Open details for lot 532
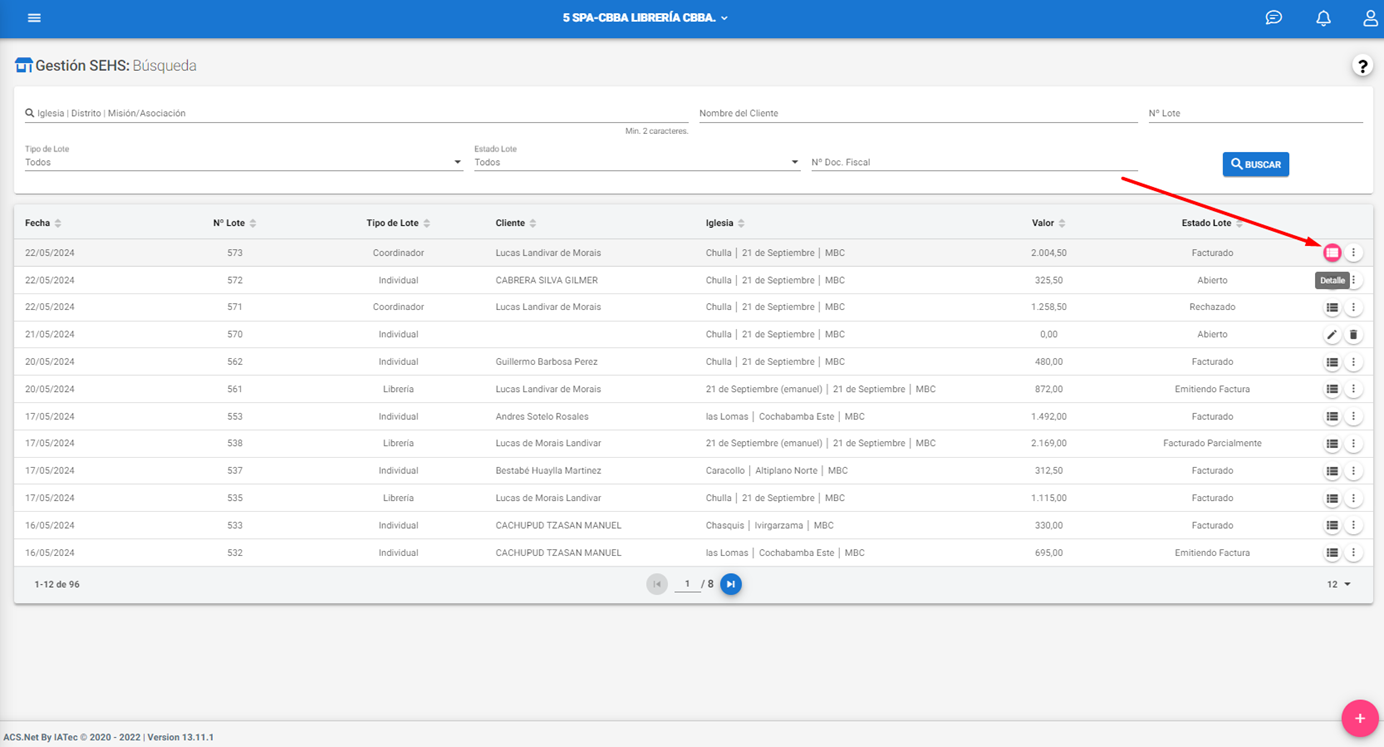Screen dimensions: 1384x747 1332,553
